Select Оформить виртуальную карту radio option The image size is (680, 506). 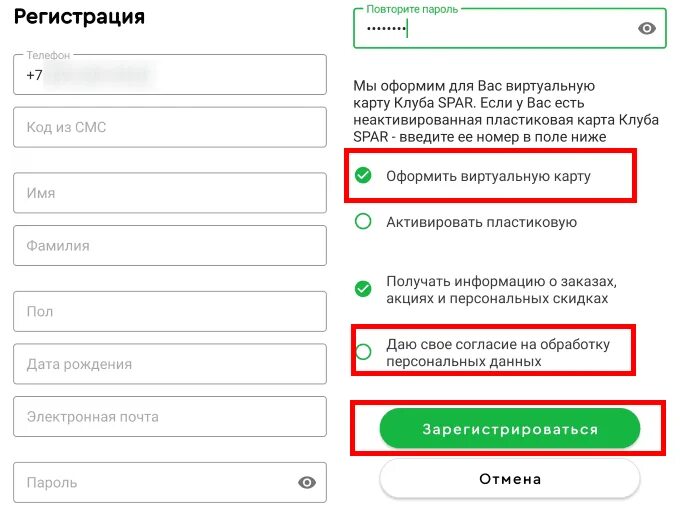363,175
